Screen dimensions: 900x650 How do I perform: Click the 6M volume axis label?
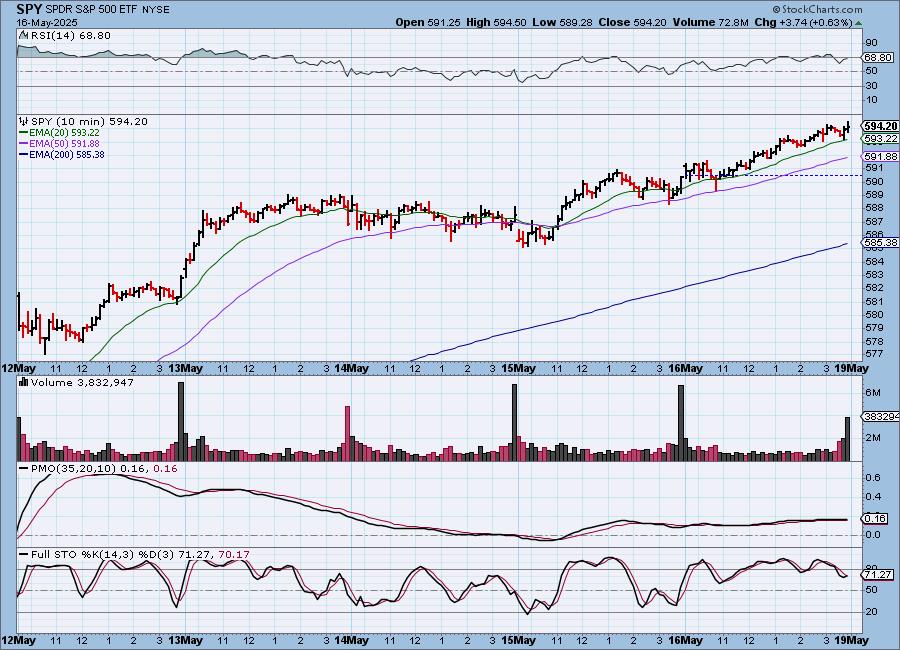(872, 393)
